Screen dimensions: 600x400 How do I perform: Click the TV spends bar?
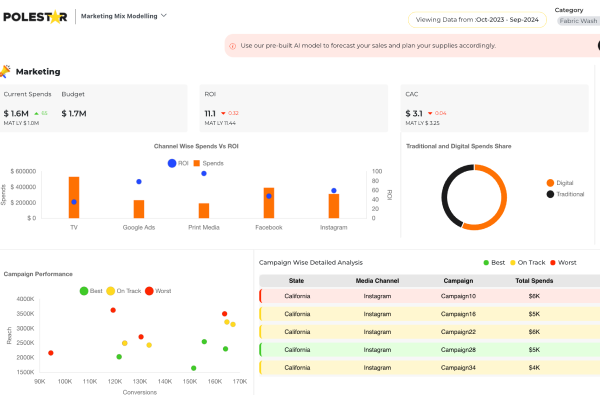click(x=74, y=197)
